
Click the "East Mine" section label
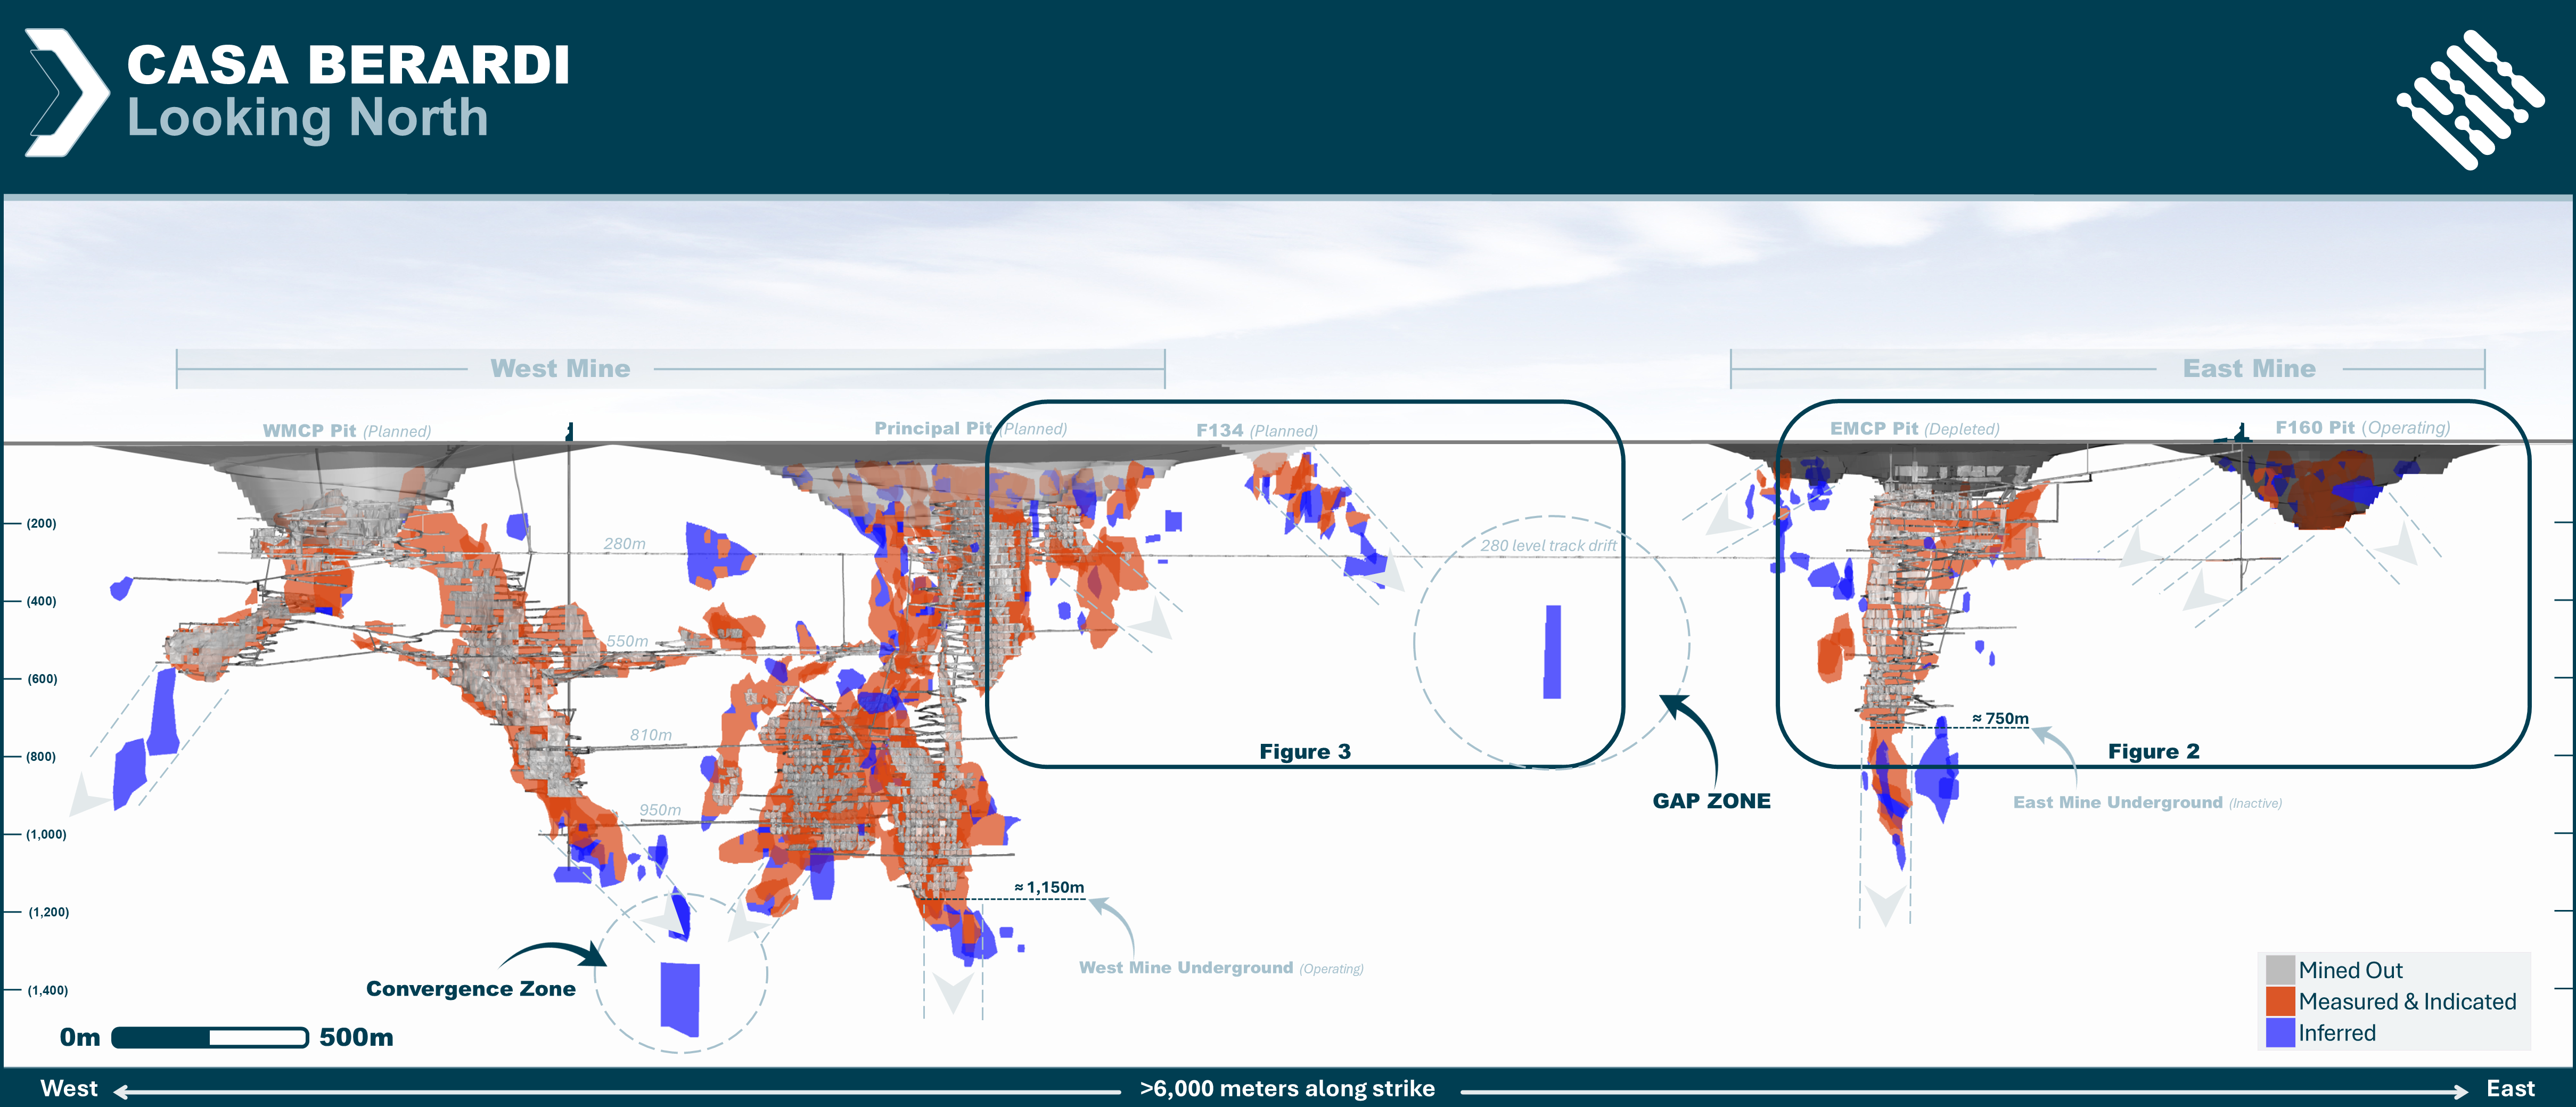pyautogui.click(x=2249, y=369)
